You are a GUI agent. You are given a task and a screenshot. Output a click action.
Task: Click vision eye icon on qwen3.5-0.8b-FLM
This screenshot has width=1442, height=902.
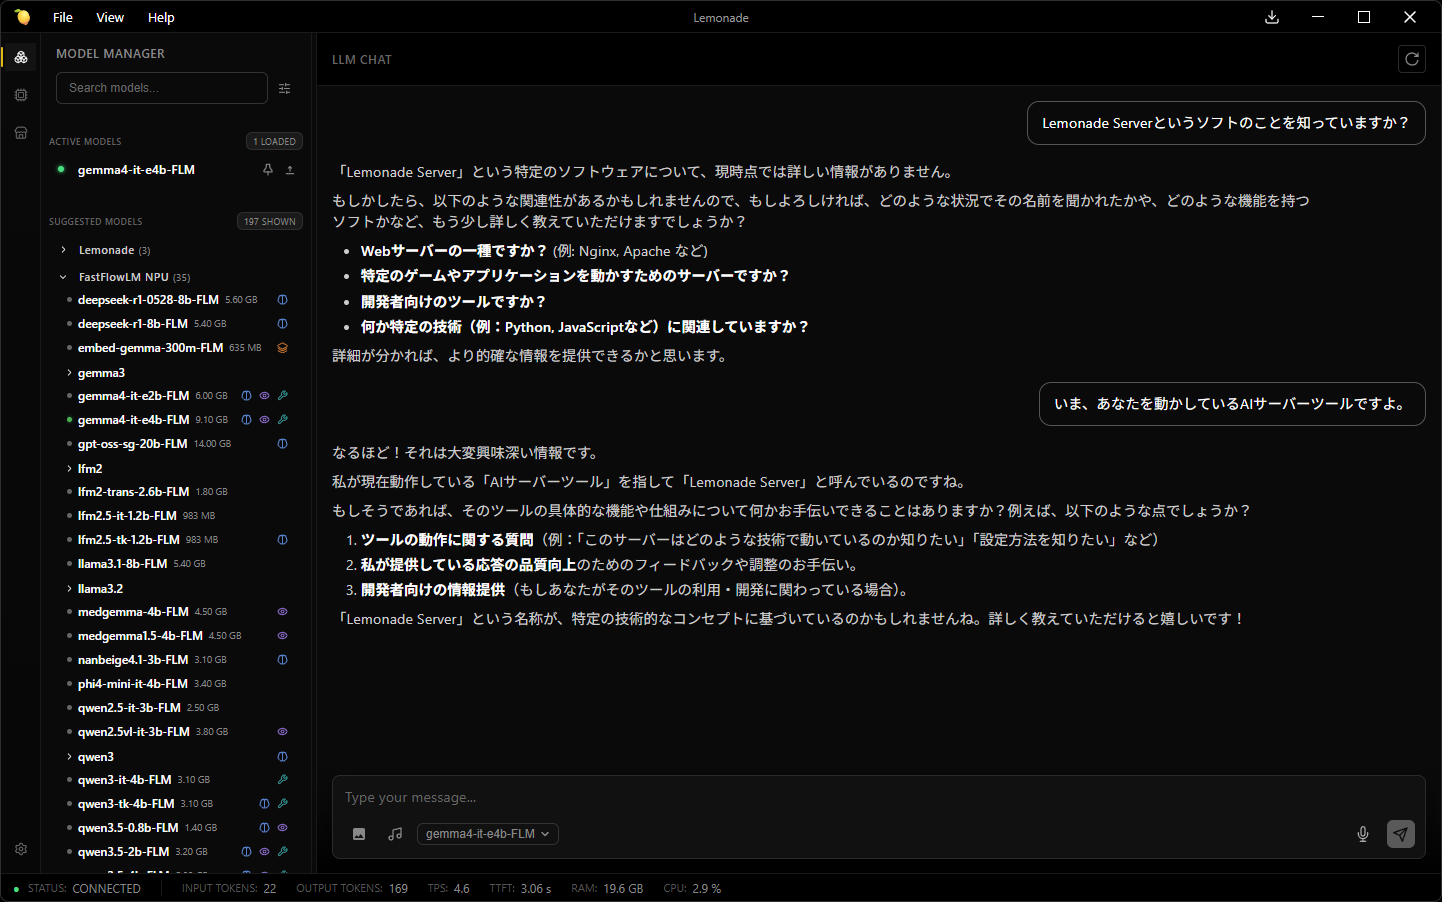click(x=282, y=828)
